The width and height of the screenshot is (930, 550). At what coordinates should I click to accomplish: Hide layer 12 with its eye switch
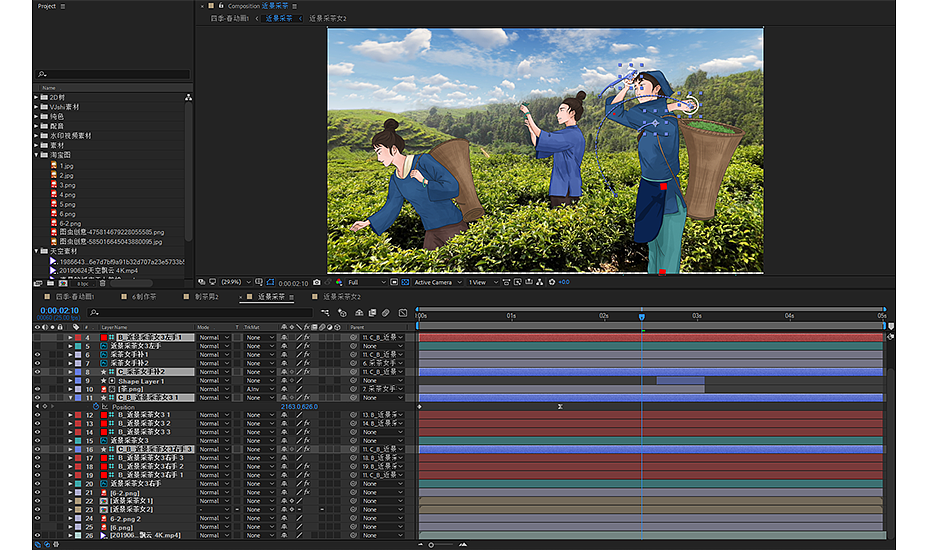[37, 415]
